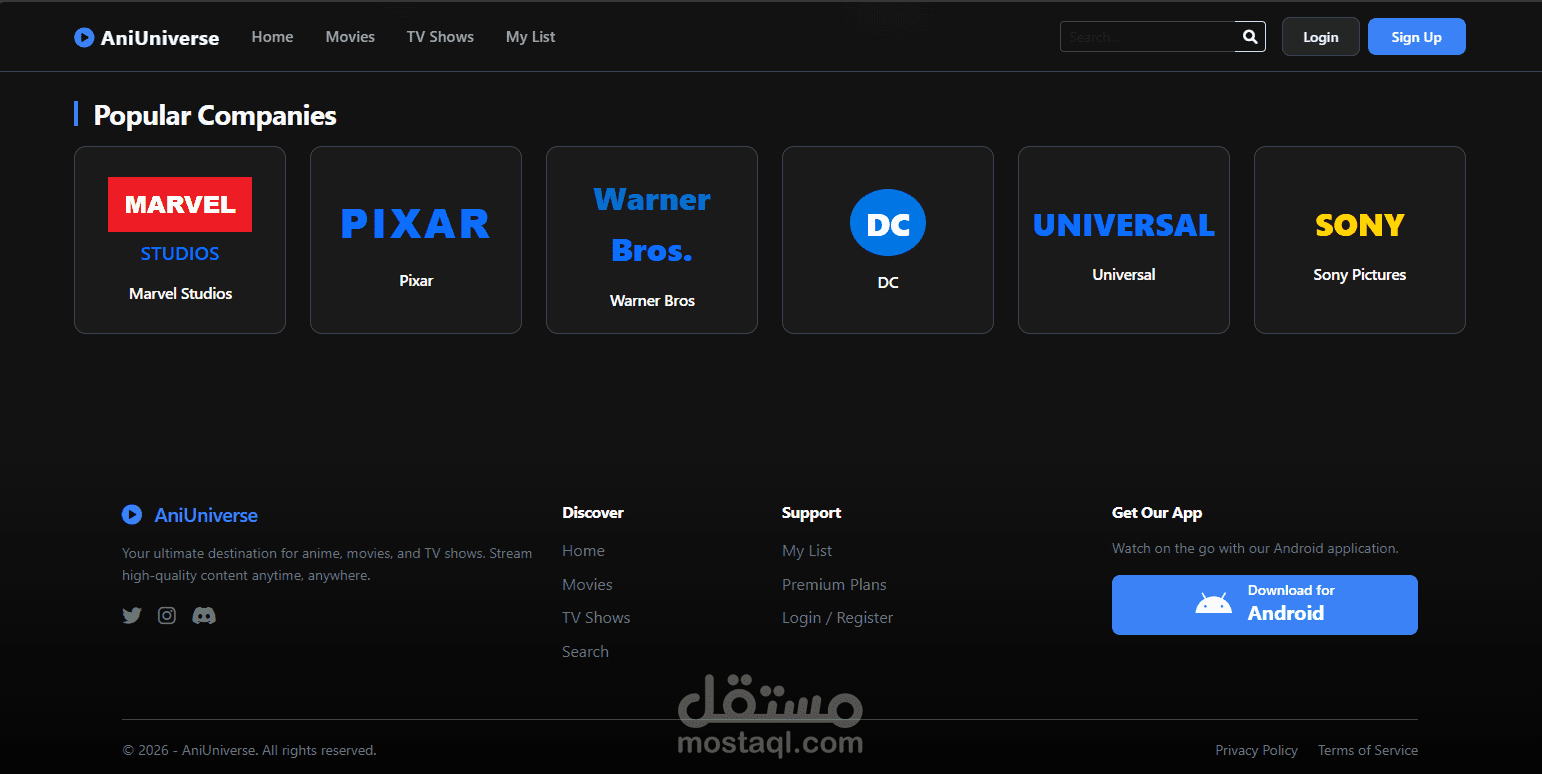Open the TV Shows link under Discover
This screenshot has height=774, width=1542.
(596, 618)
